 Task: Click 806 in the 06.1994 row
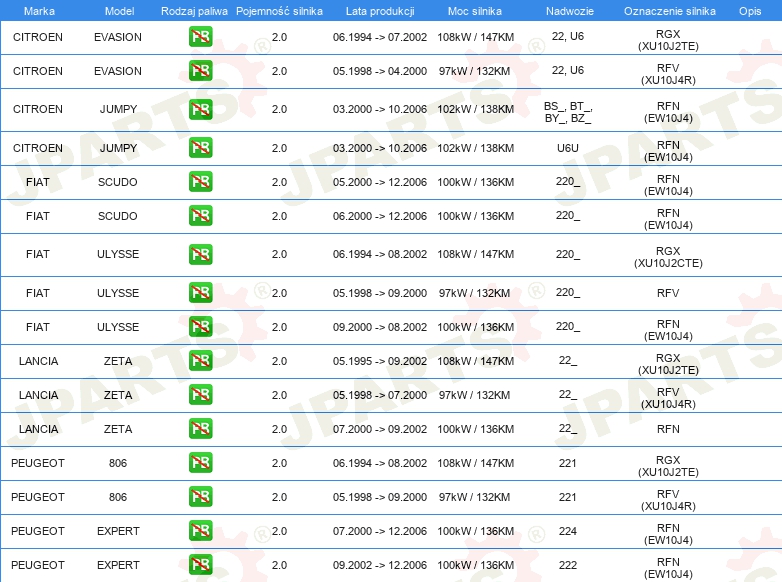pyautogui.click(x=118, y=463)
